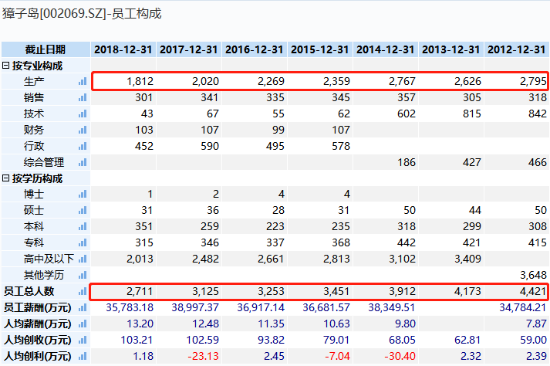The image size is (550, 366).
Task: Select the 2018-12-31 column header
Action: point(123,49)
